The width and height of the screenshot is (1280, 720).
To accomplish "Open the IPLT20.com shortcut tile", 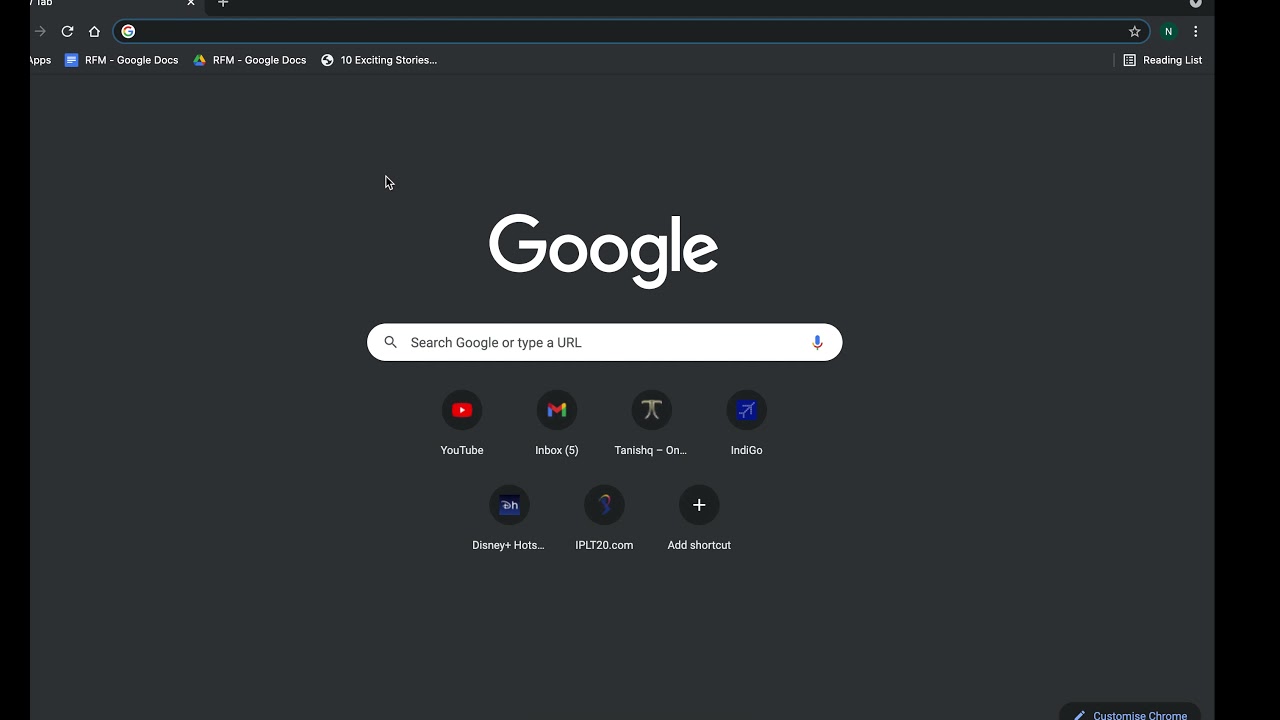I will pos(604,518).
